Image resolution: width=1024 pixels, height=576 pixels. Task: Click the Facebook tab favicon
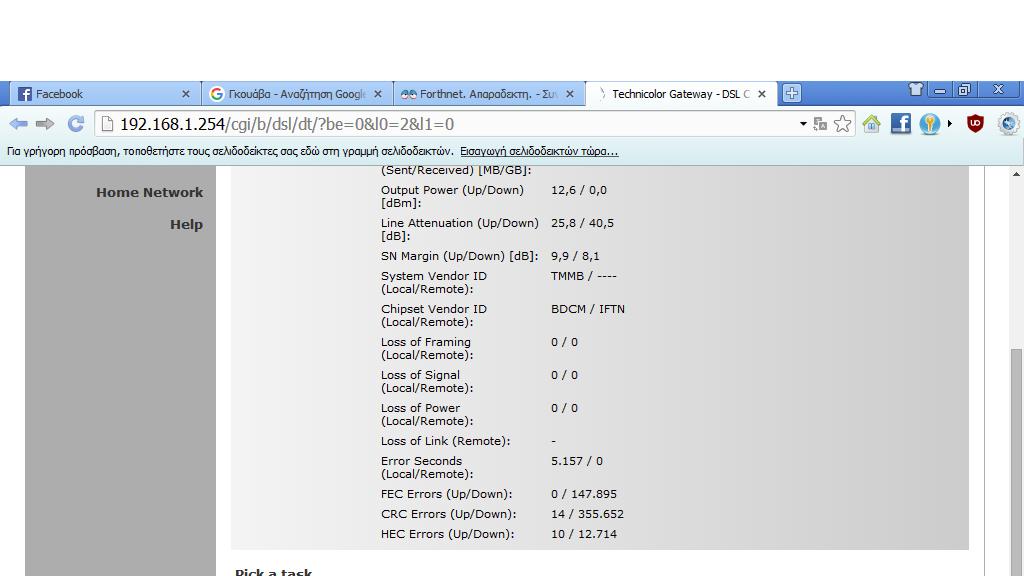(x=25, y=94)
